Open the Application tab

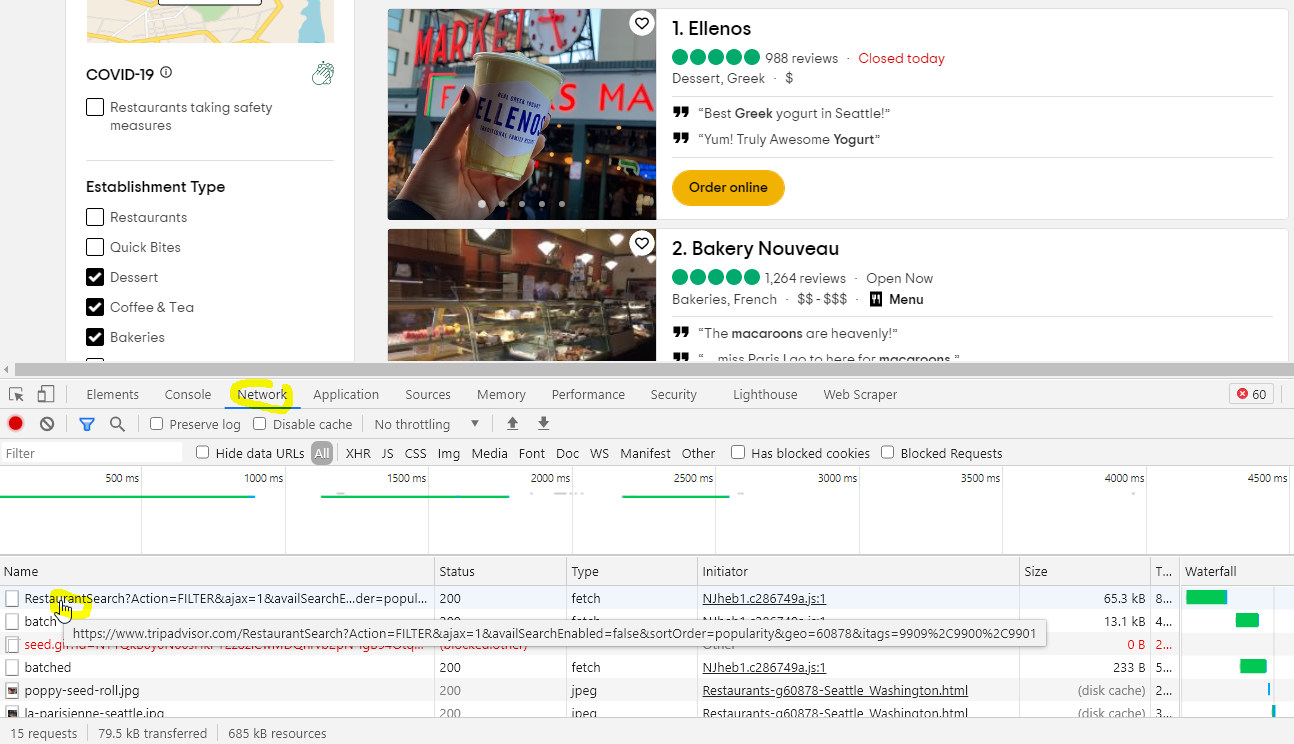346,394
